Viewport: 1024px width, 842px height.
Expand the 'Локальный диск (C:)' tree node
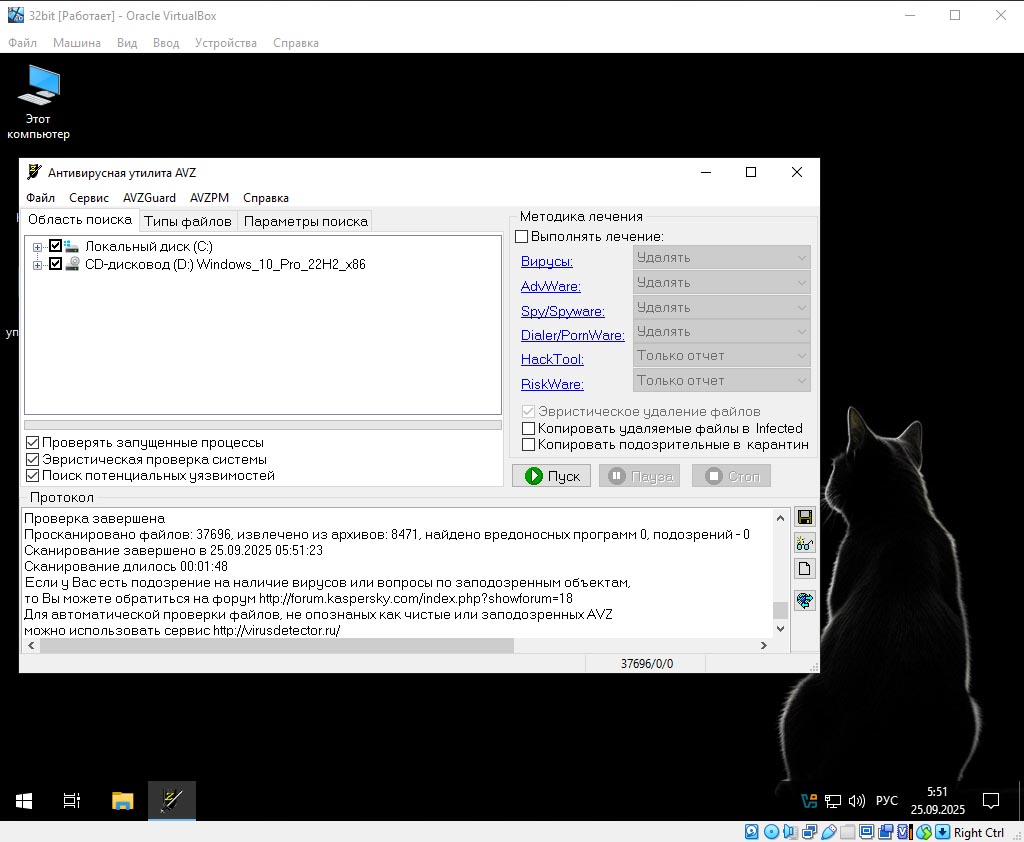38,247
